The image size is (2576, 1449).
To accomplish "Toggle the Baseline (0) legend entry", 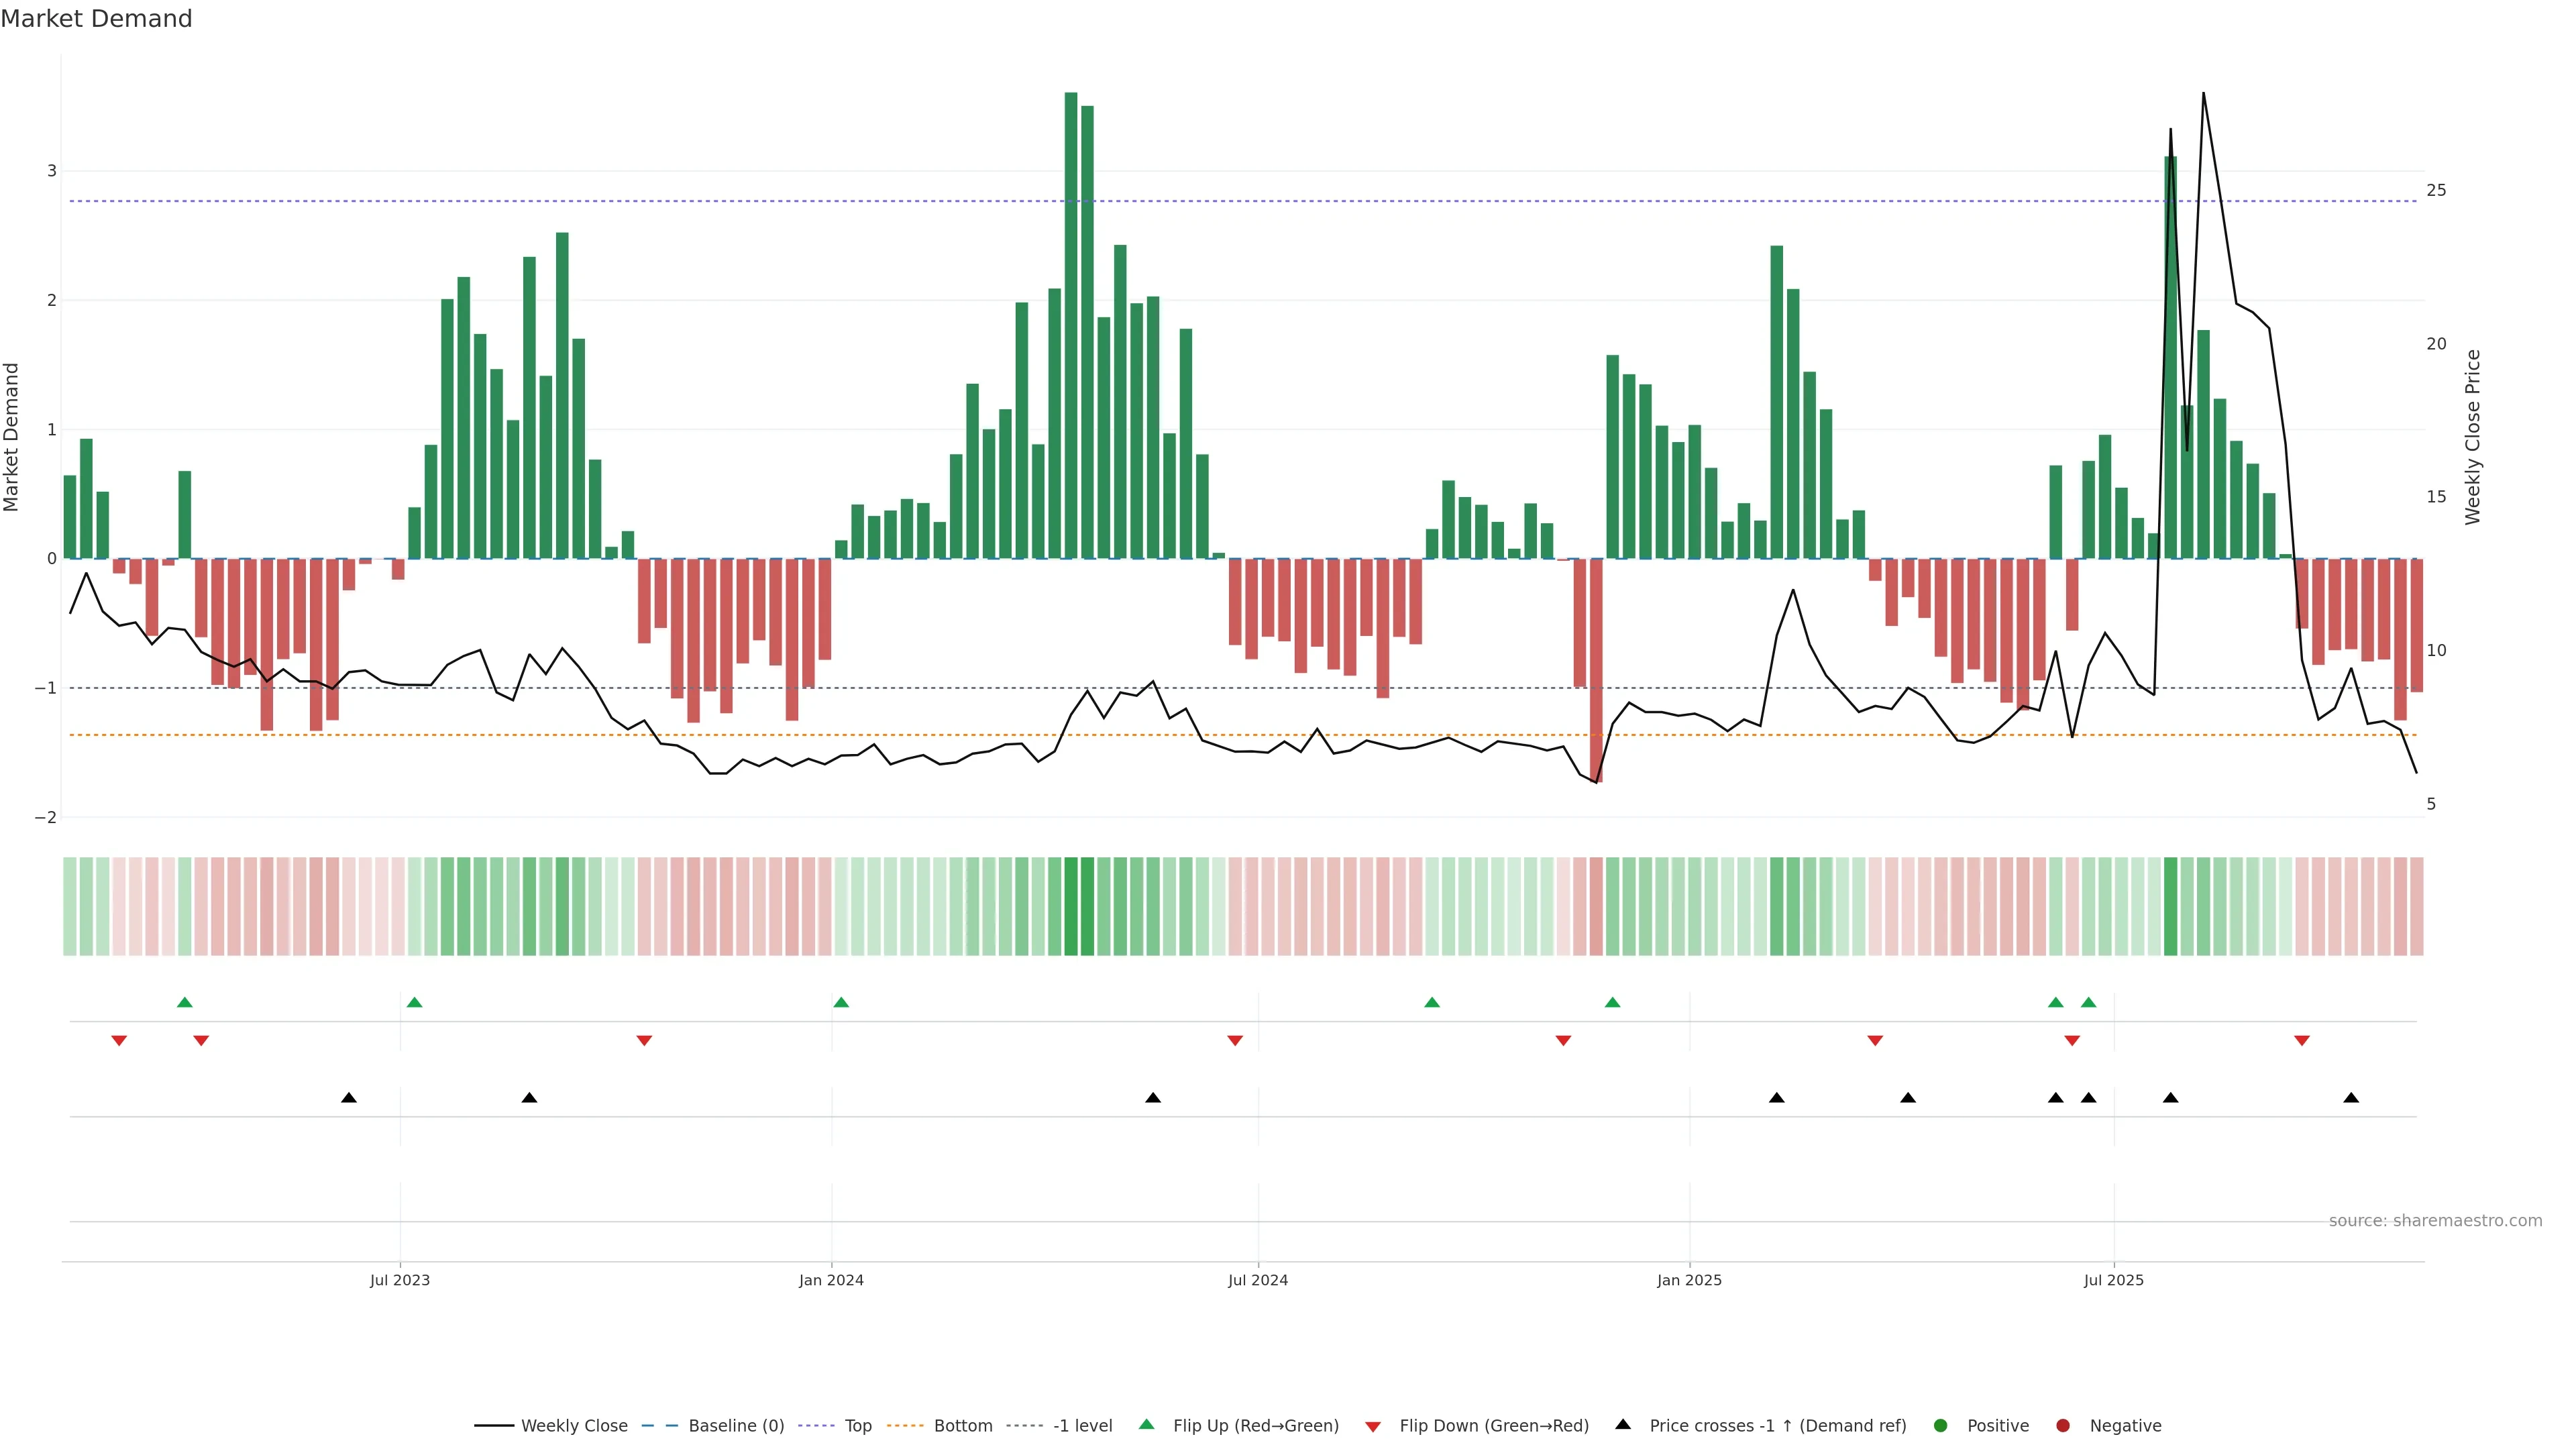I will tap(736, 1425).
